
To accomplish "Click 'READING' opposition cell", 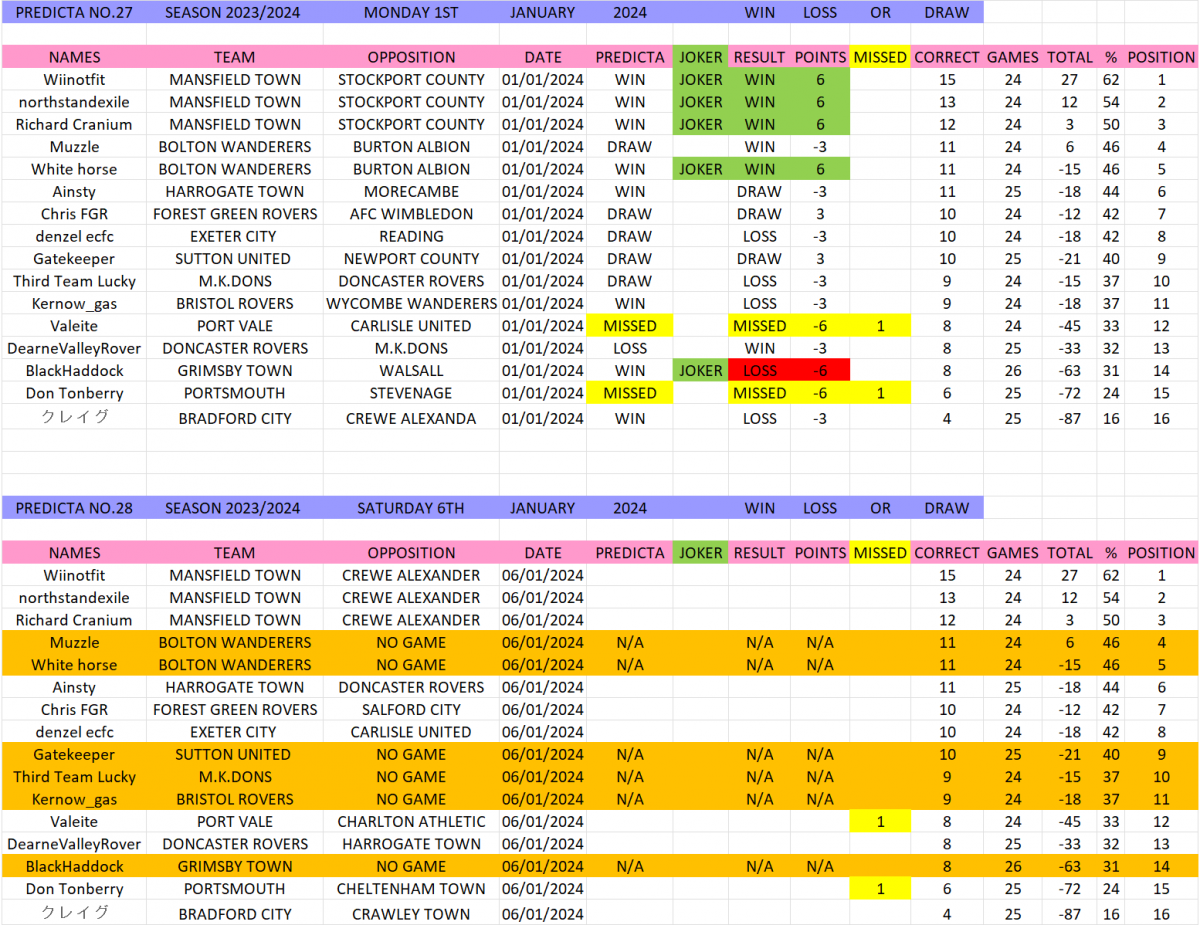I will [x=411, y=237].
